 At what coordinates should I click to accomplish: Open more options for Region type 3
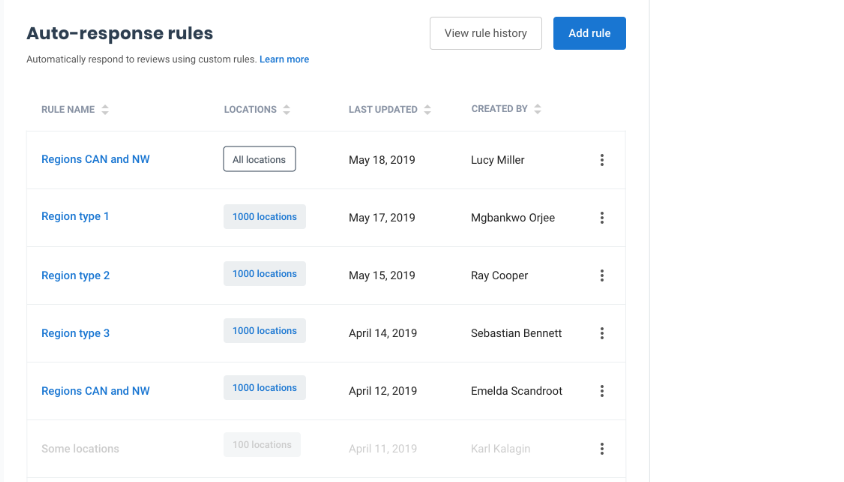[601, 333]
